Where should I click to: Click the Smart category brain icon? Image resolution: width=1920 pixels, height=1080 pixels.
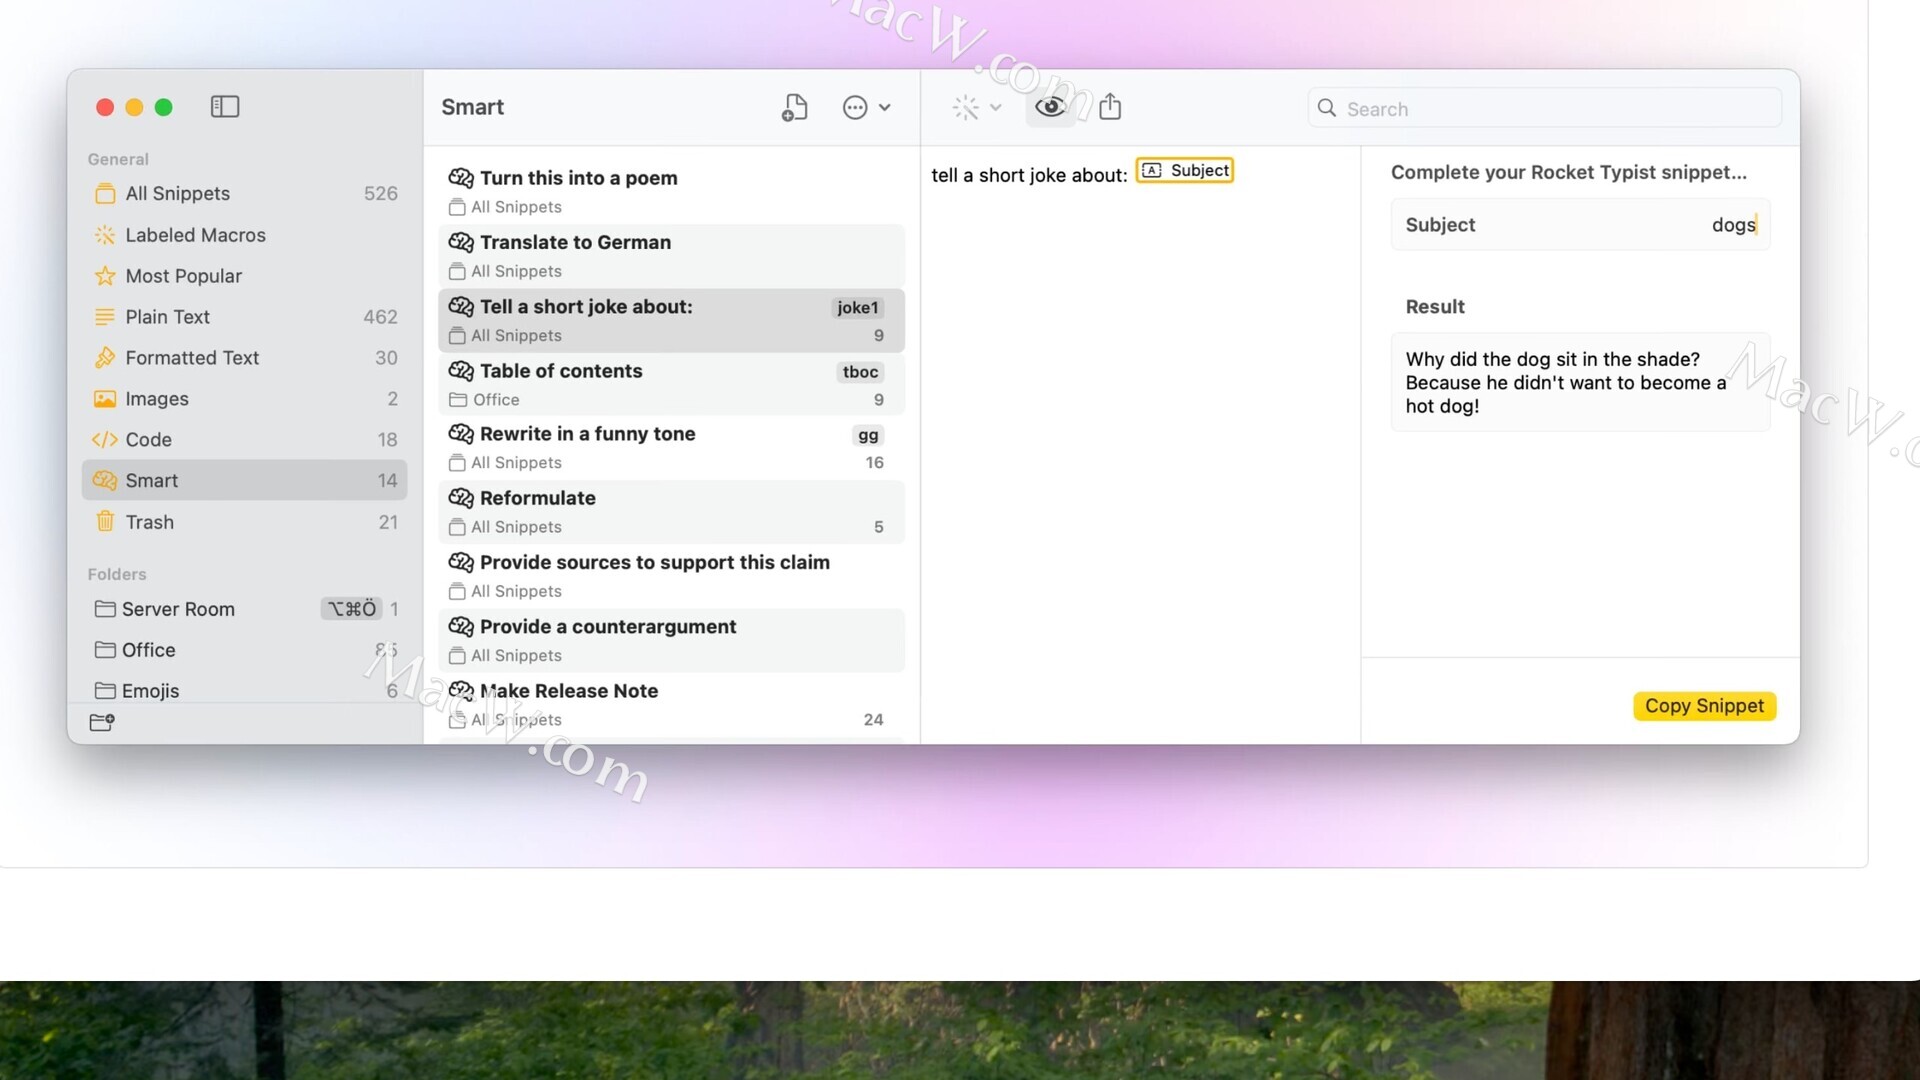105,481
